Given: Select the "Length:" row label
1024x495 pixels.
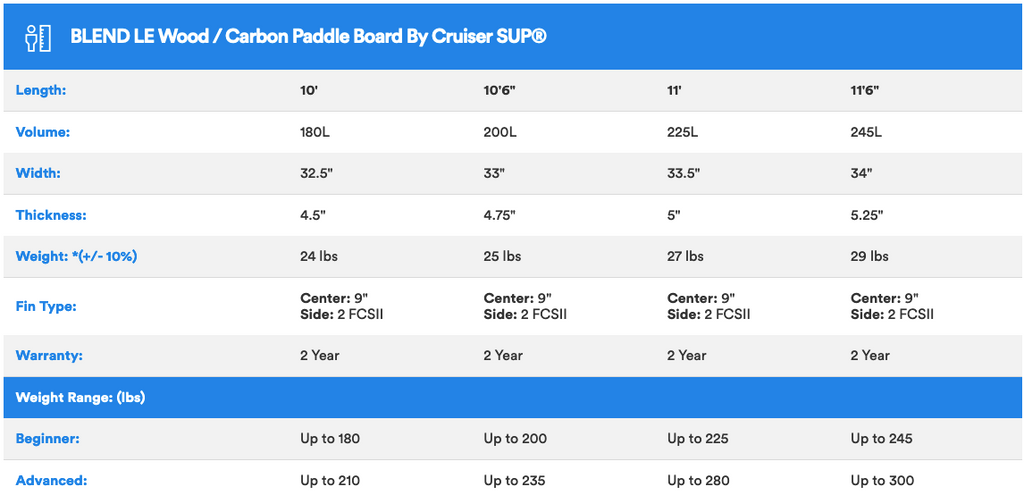Looking at the screenshot, I should [x=41, y=90].
